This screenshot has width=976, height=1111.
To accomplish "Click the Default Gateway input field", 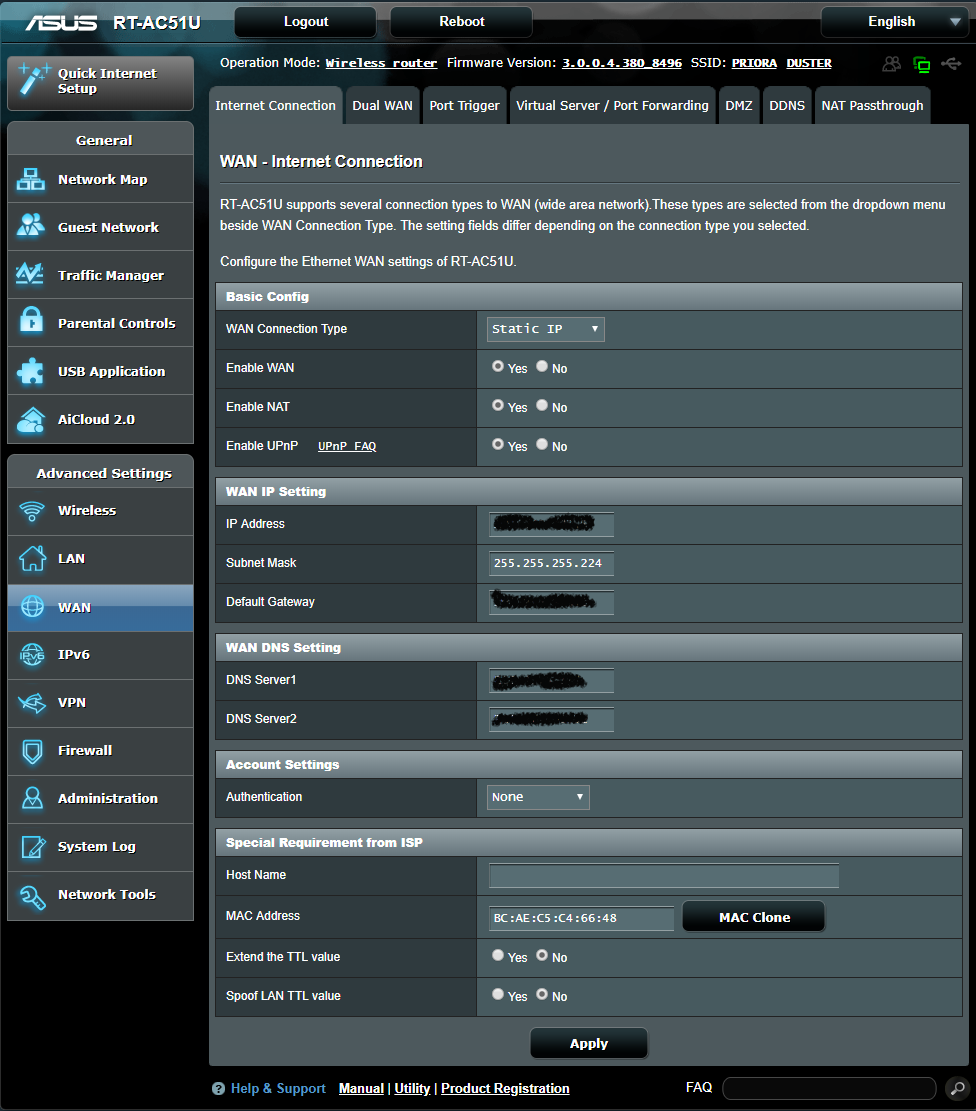I will pyautogui.click(x=551, y=602).
